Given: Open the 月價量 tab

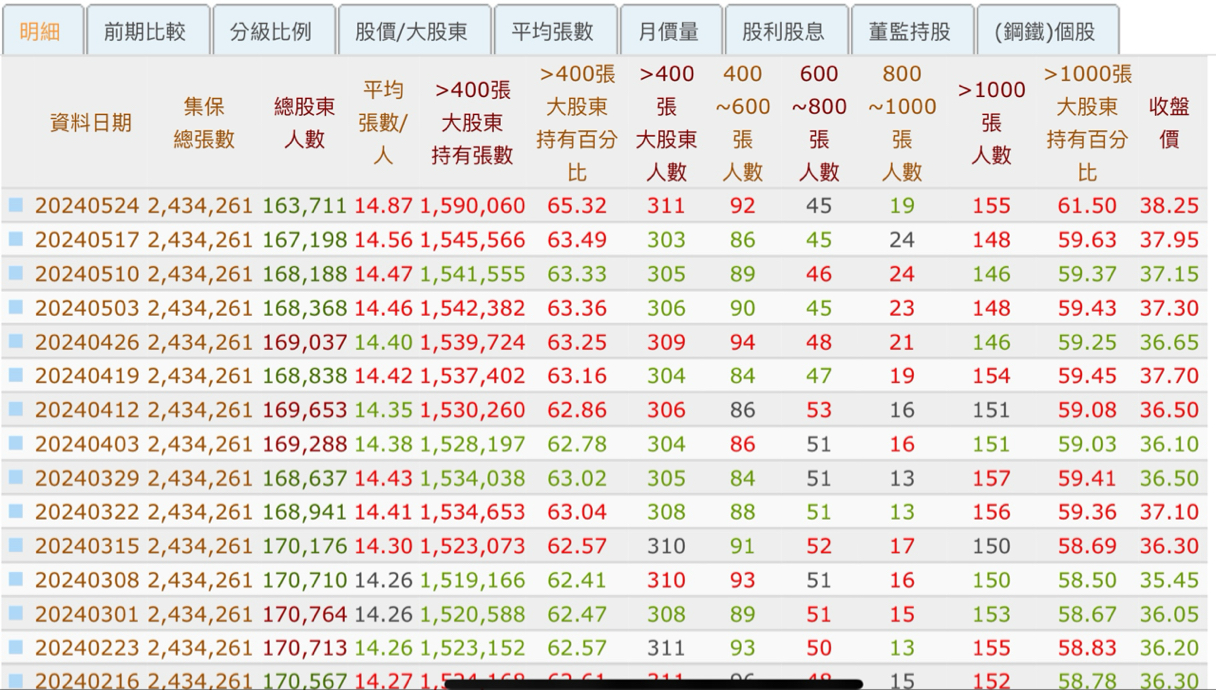Looking at the screenshot, I should 669,31.
